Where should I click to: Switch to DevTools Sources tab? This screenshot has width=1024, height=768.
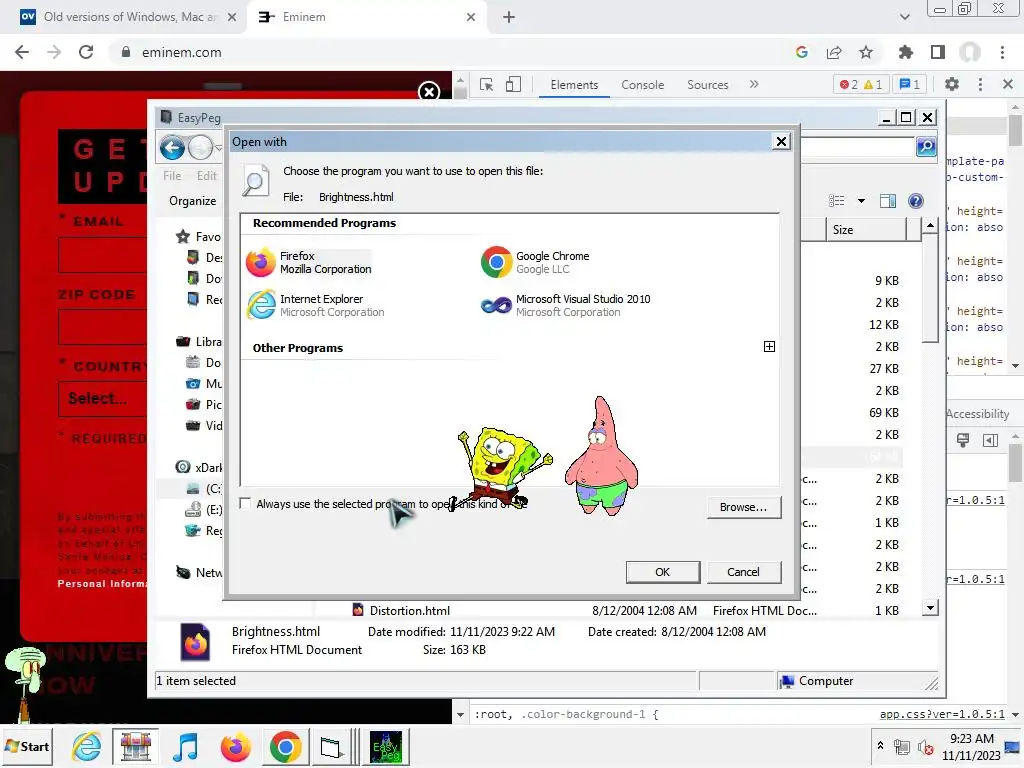point(707,85)
